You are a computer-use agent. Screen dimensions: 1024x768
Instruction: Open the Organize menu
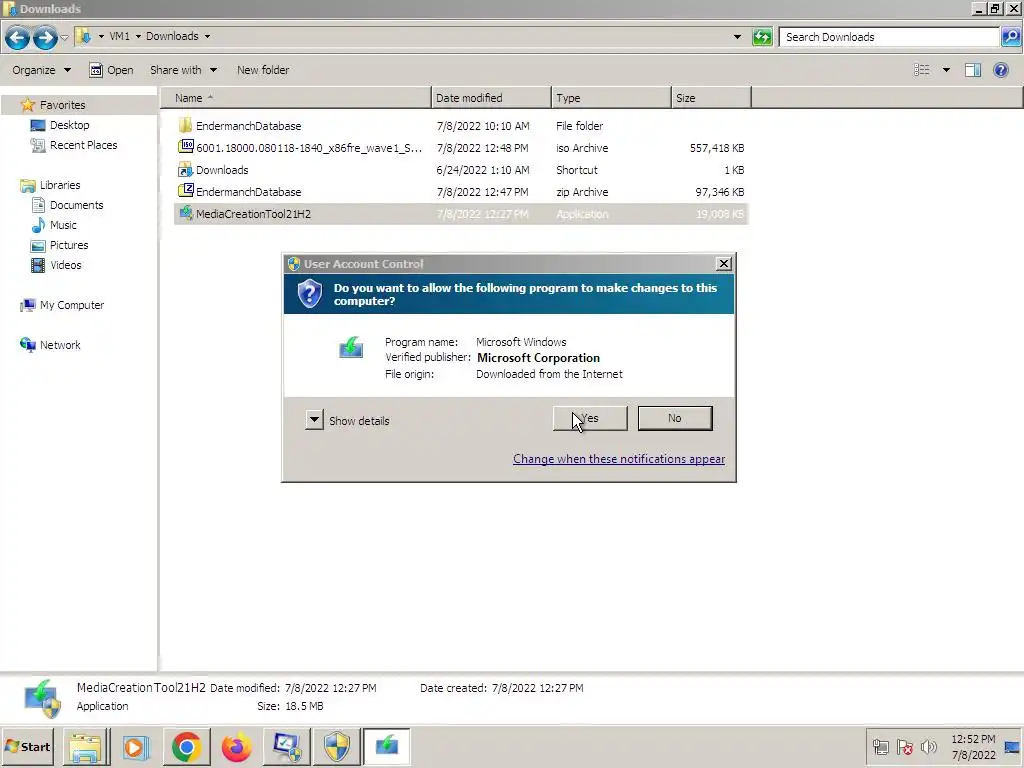click(41, 70)
